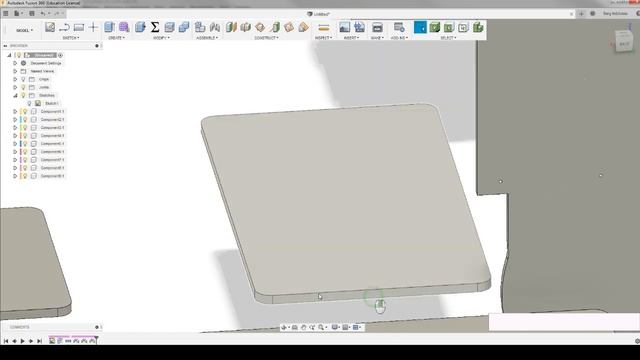The image size is (640, 360).
Task: Select the Pan hand icon in navigation bar
Action: [304, 327]
